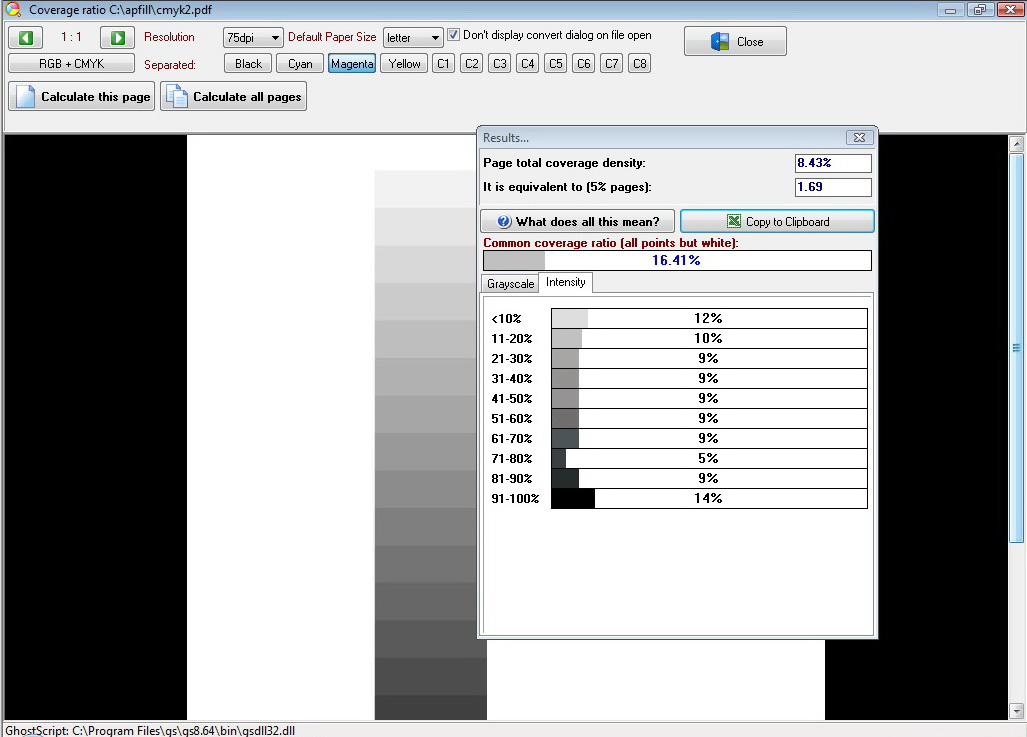Viewport: 1027px width, 737px height.
Task: Click the equivalent 5% pages value field
Action: pos(833,187)
